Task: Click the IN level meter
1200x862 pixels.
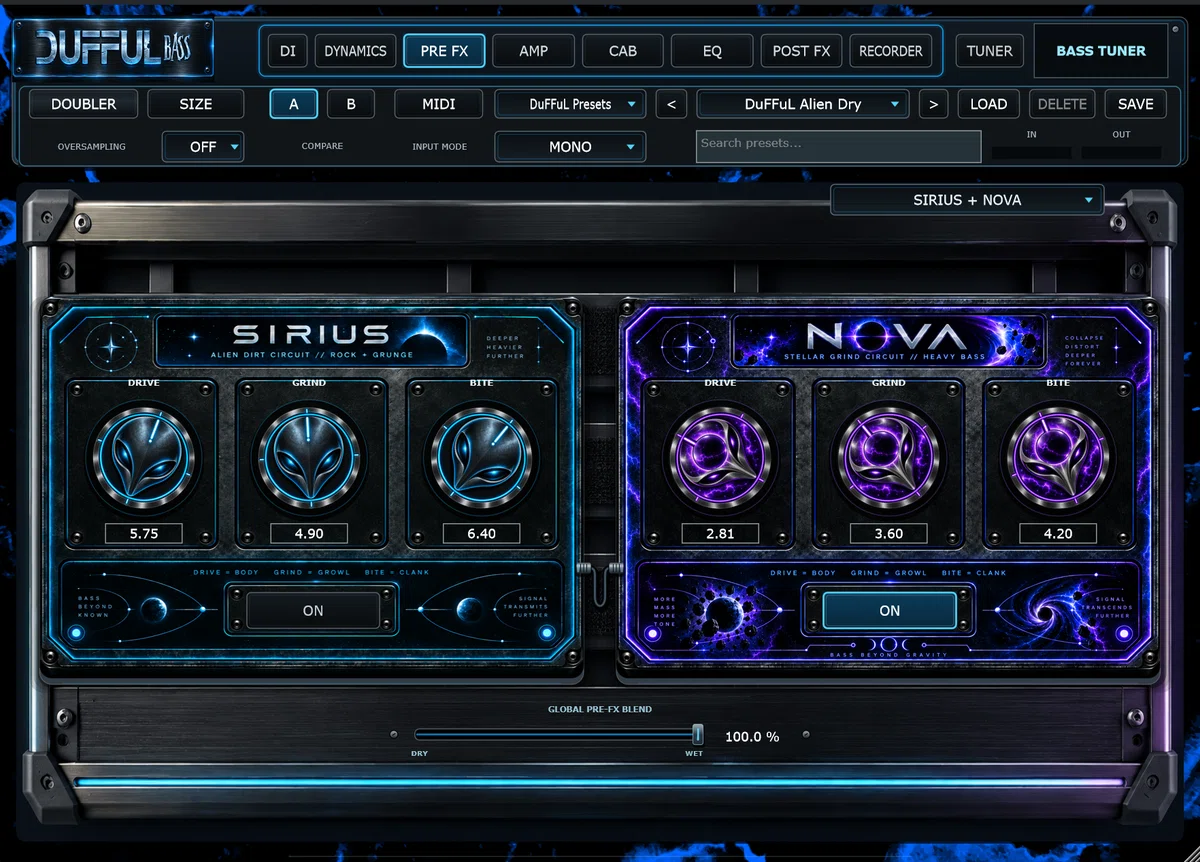Action: coord(1032,153)
